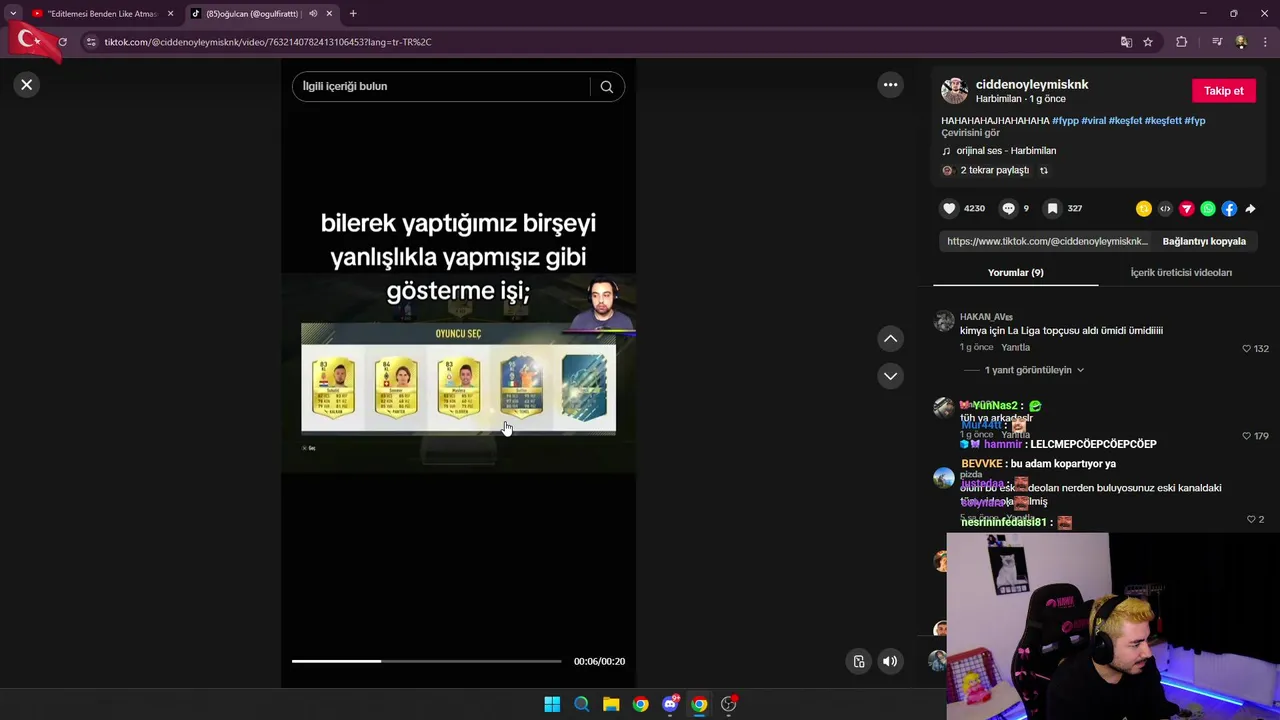Open the tab search dropdown chevron
This screenshot has width=1280, height=720.
[12, 14]
